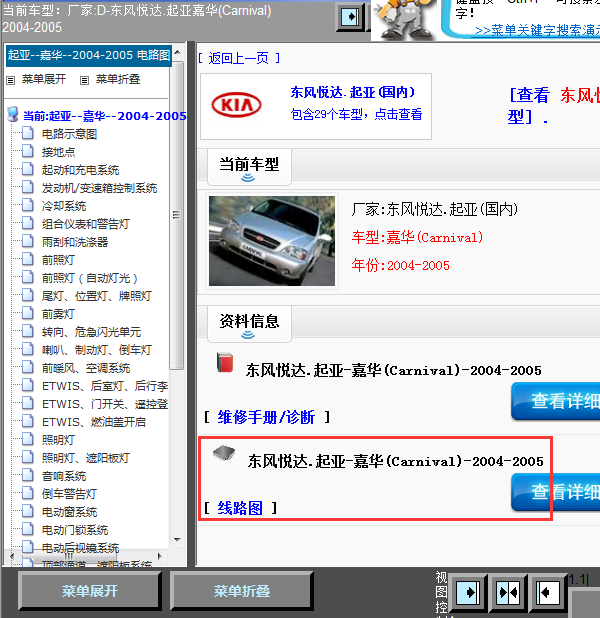Click the 资料信息 section tab

pyautogui.click(x=249, y=324)
